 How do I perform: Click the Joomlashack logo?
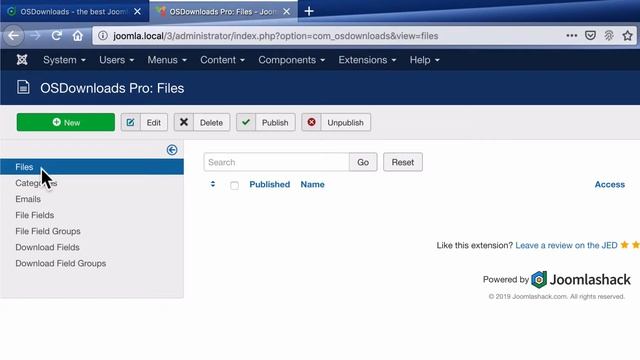click(580, 280)
